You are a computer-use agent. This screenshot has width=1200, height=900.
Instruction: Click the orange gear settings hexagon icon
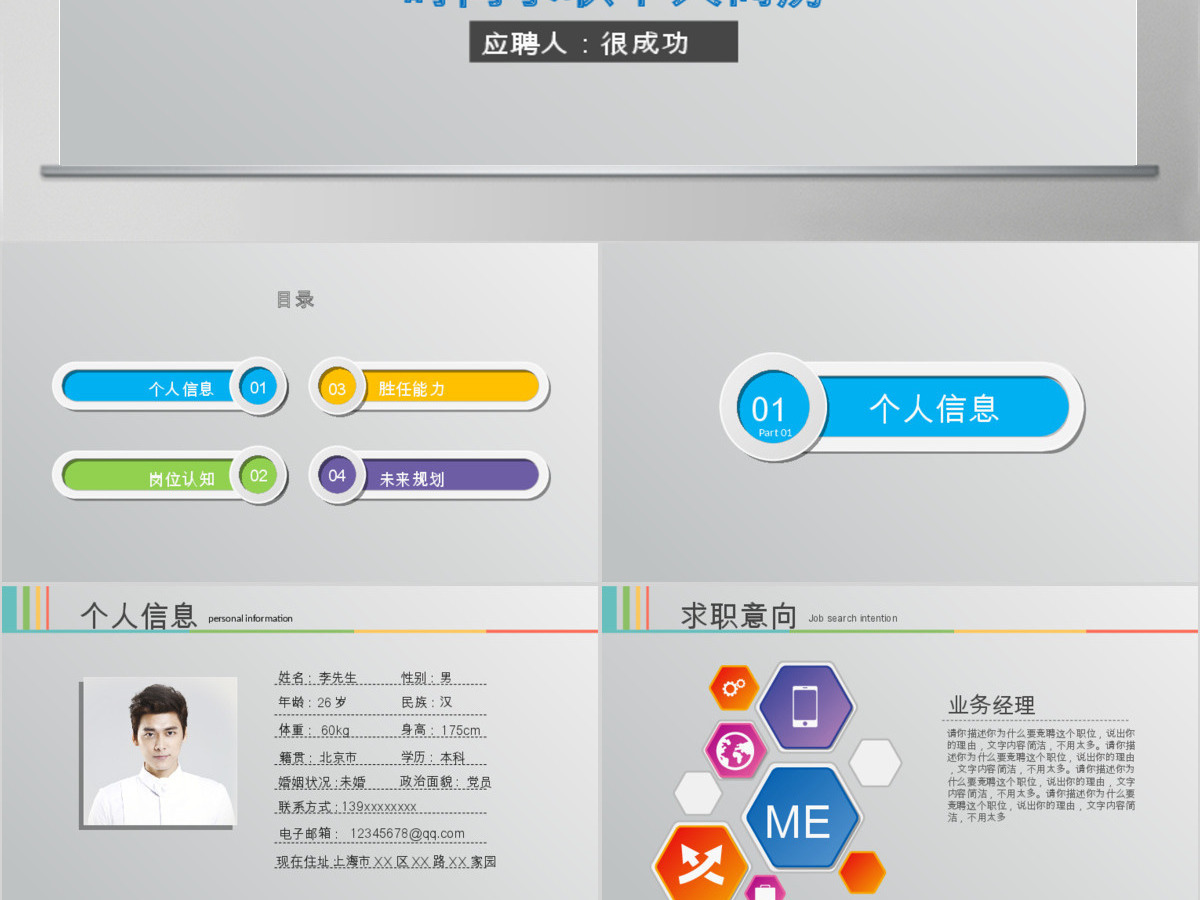pyautogui.click(x=734, y=688)
